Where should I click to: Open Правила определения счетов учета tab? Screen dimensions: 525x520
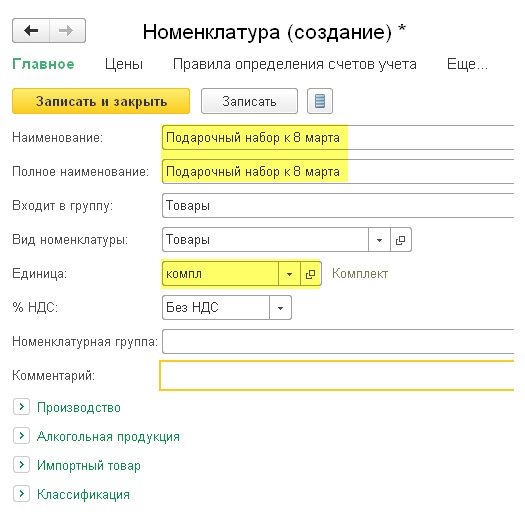click(x=295, y=64)
